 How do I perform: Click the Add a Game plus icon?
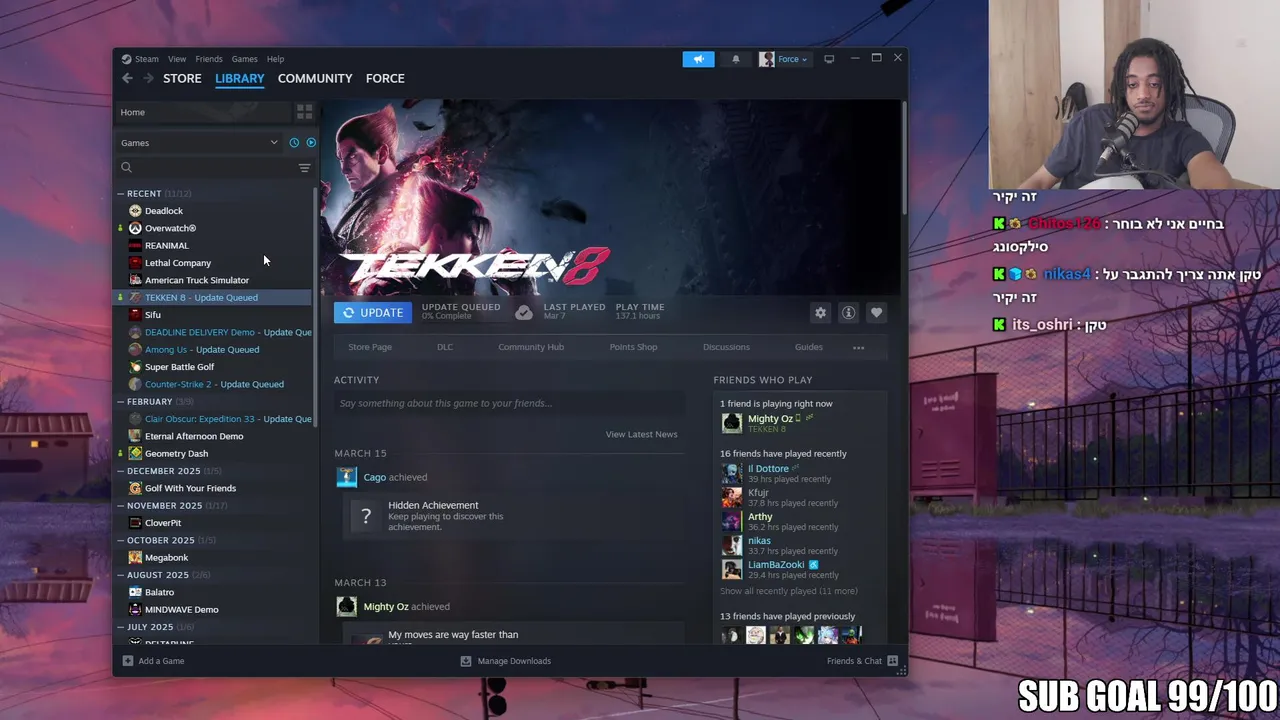coord(127,661)
